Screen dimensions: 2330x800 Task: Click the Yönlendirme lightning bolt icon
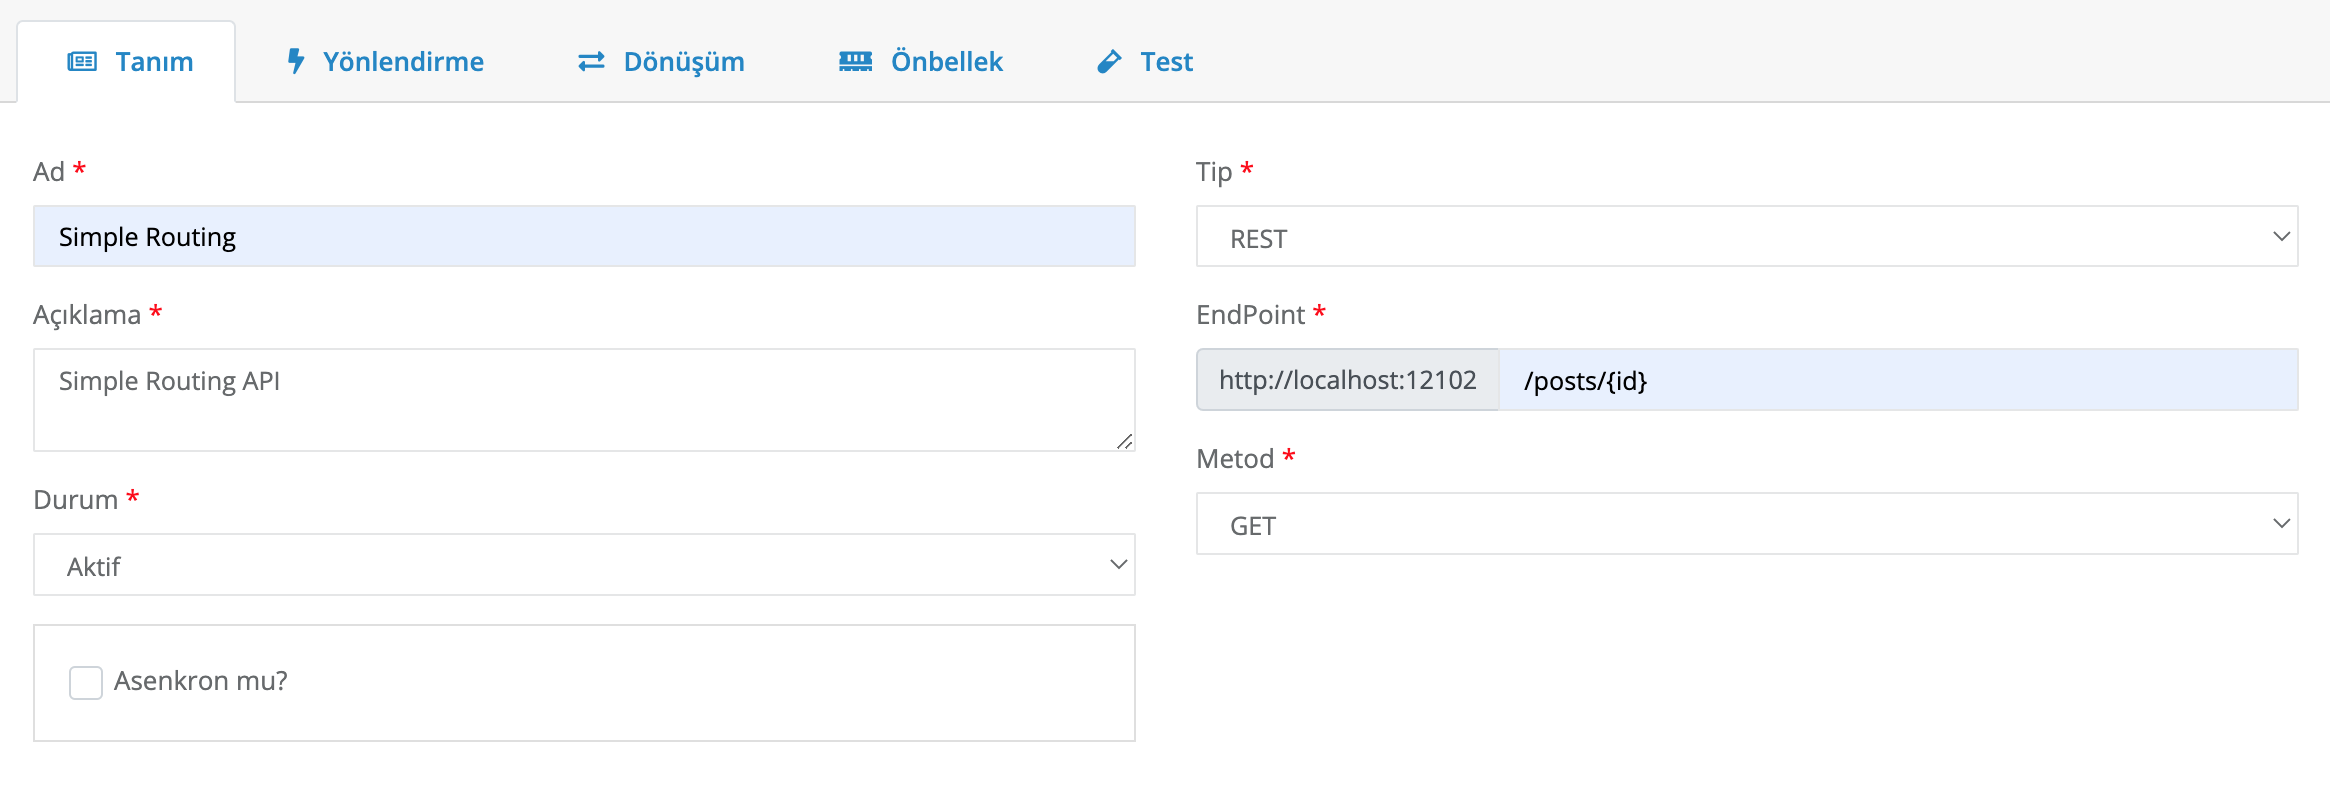click(296, 61)
